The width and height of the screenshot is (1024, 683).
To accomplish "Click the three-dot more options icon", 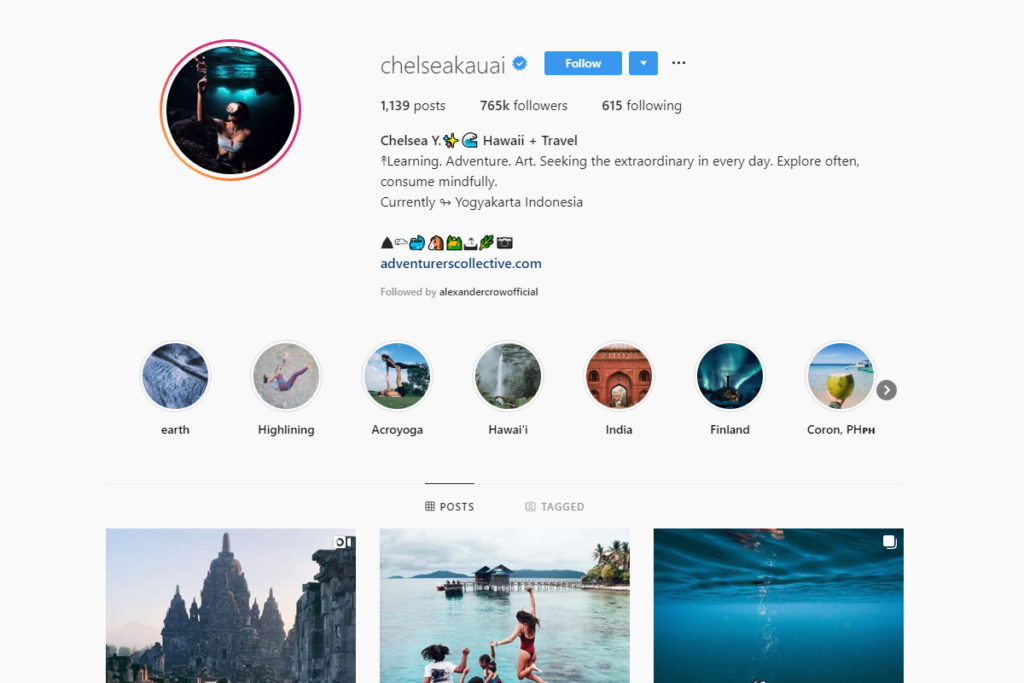I will [679, 63].
